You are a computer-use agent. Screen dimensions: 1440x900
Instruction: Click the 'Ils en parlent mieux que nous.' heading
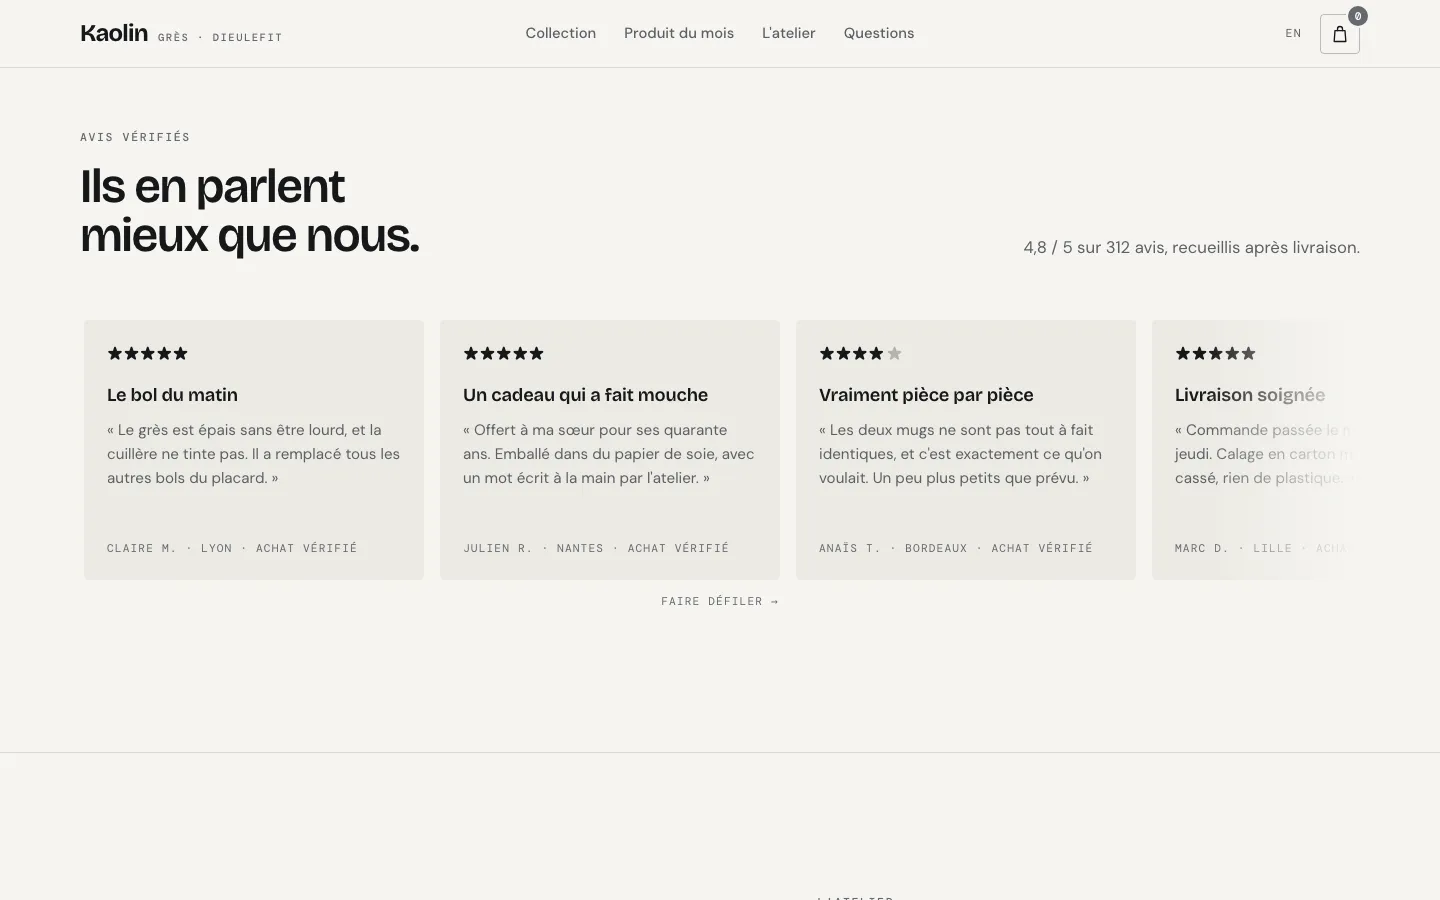point(250,210)
